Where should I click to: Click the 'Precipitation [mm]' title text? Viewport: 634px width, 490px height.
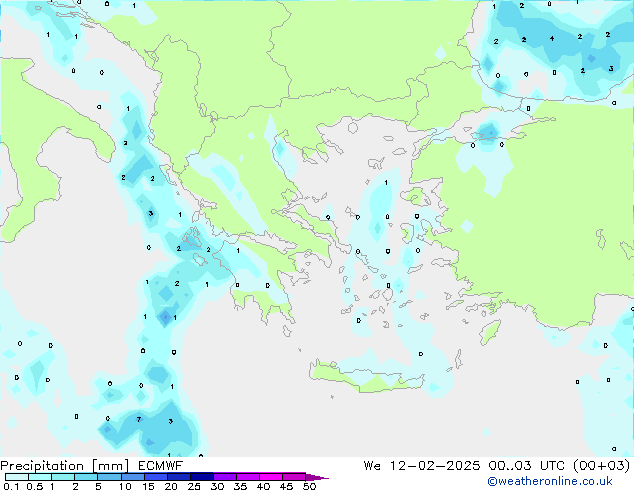[x=65, y=466]
